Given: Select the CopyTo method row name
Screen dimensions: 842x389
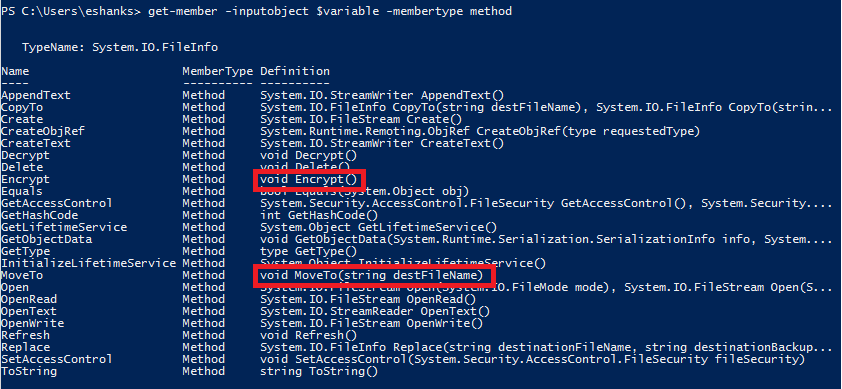Looking at the screenshot, I should tap(22, 107).
